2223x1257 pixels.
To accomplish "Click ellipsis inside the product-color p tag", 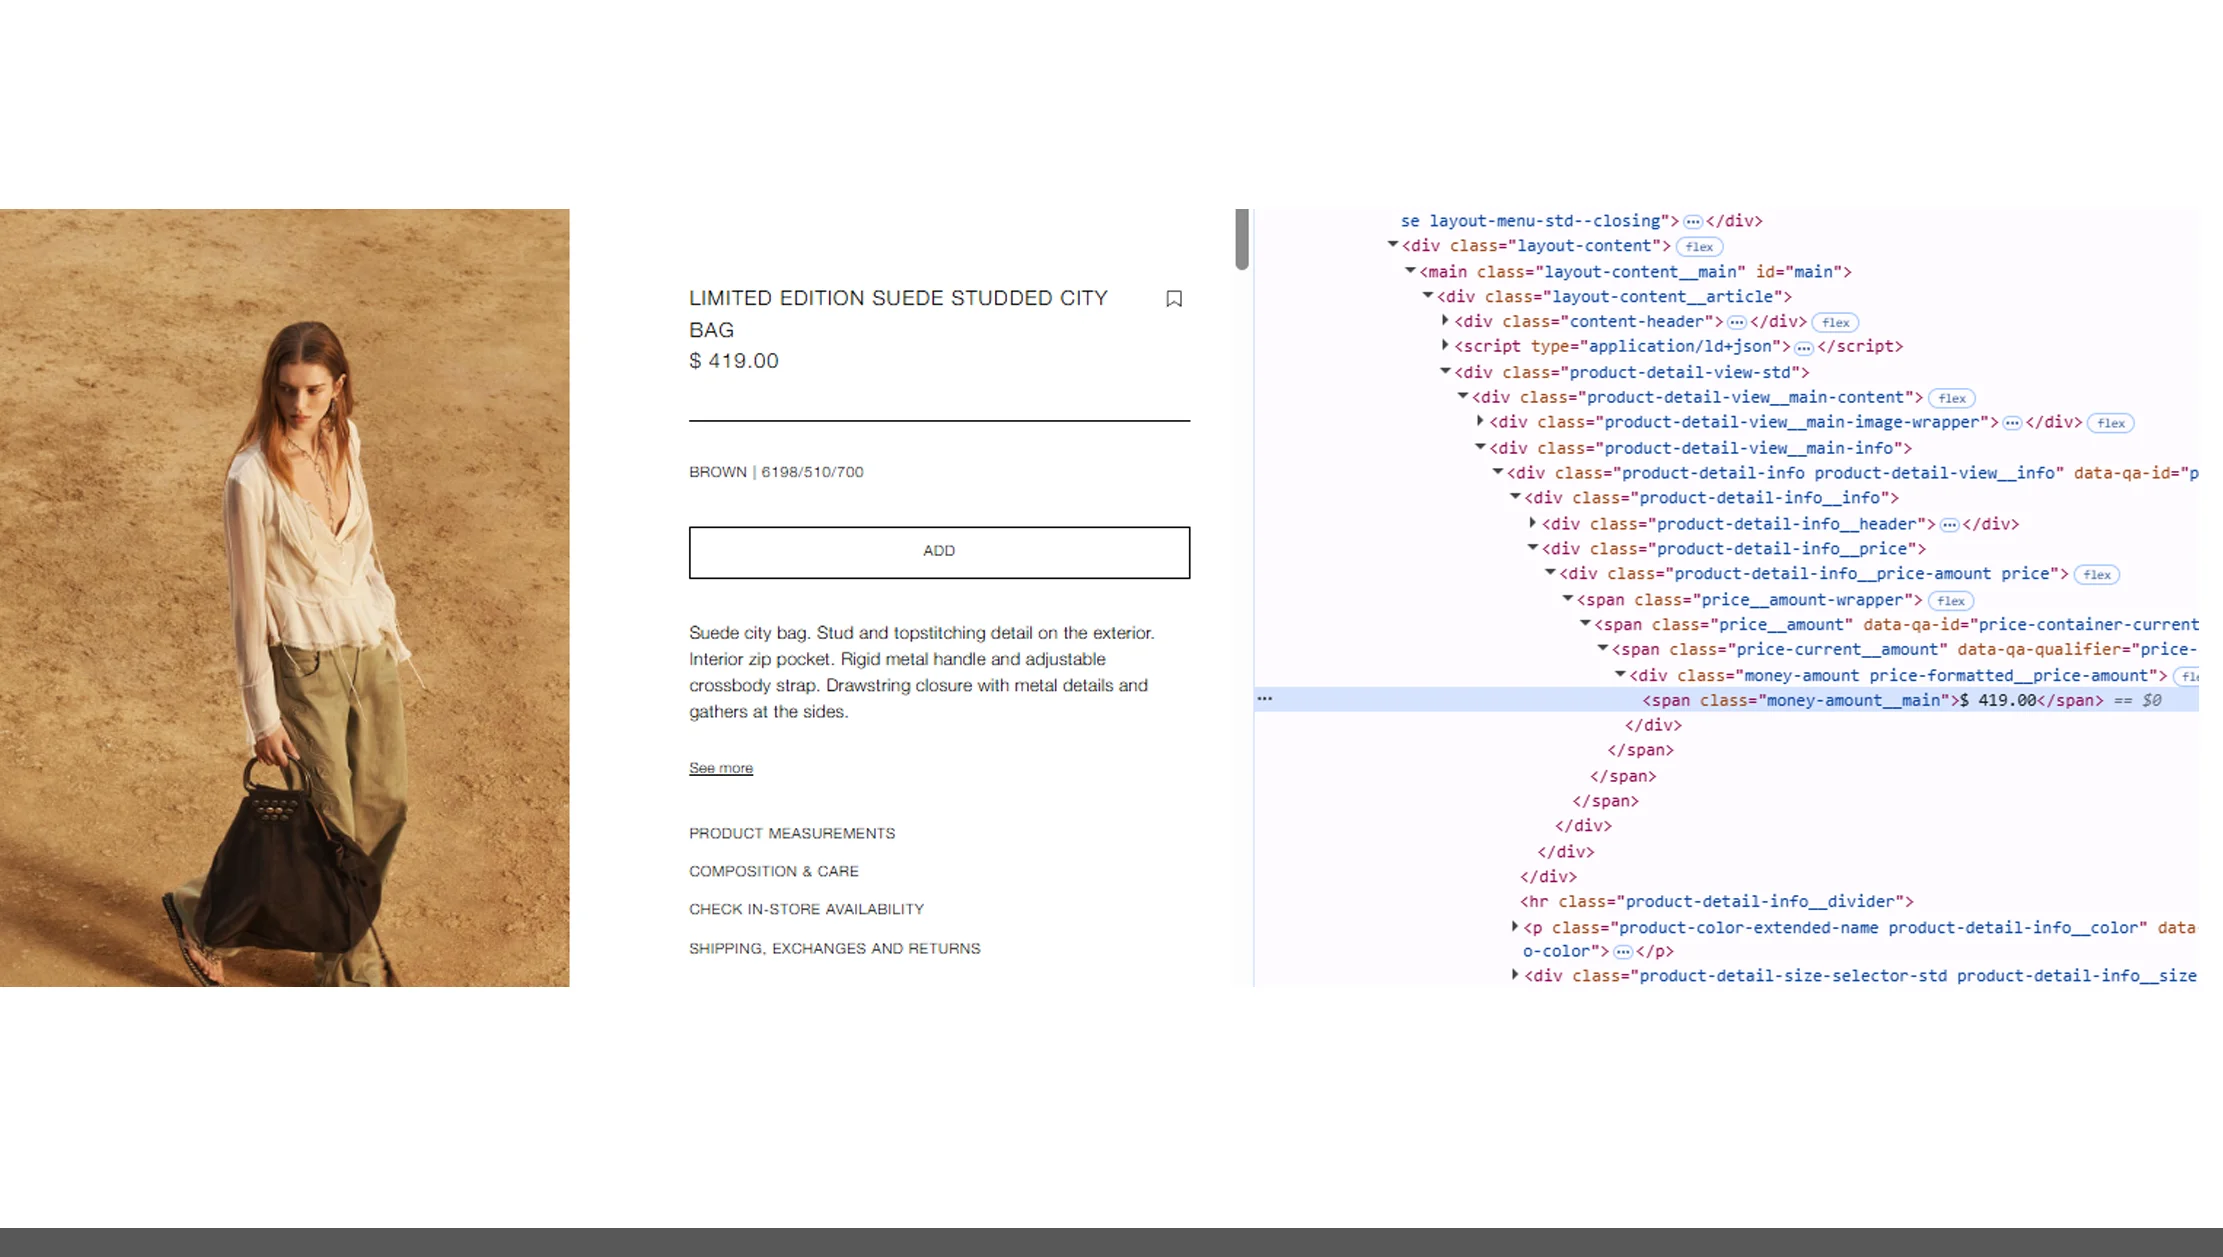I will coord(1623,952).
